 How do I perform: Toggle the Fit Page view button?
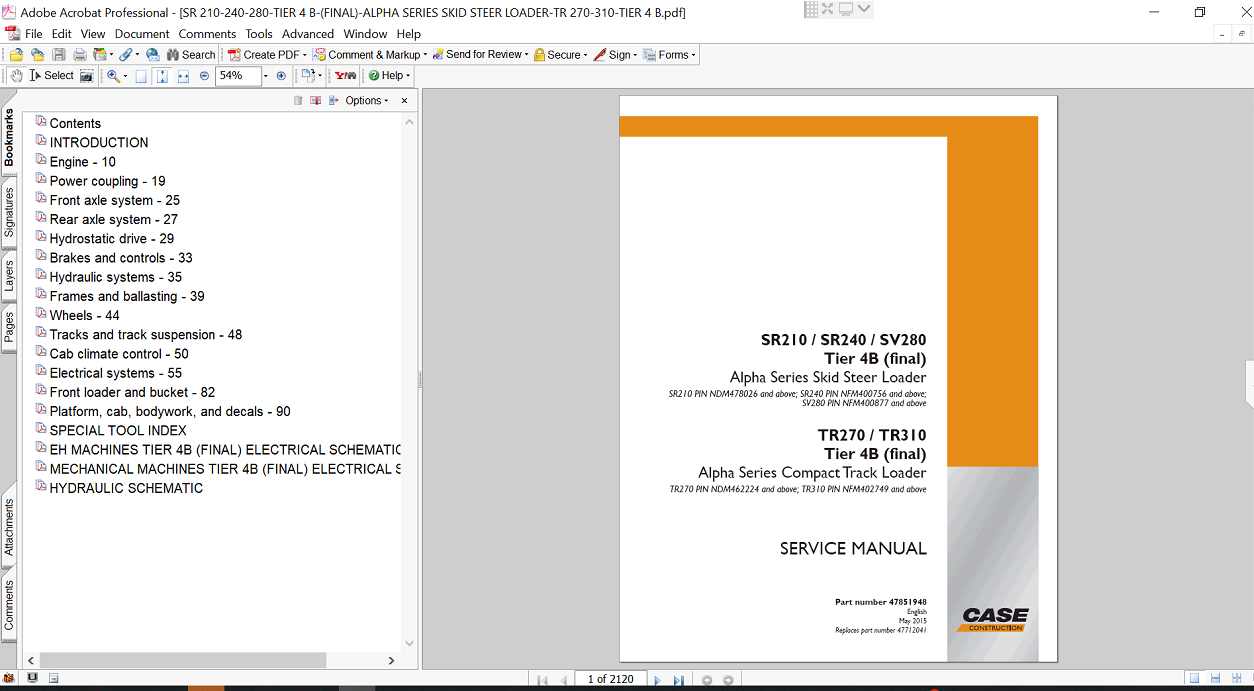click(x=162, y=76)
